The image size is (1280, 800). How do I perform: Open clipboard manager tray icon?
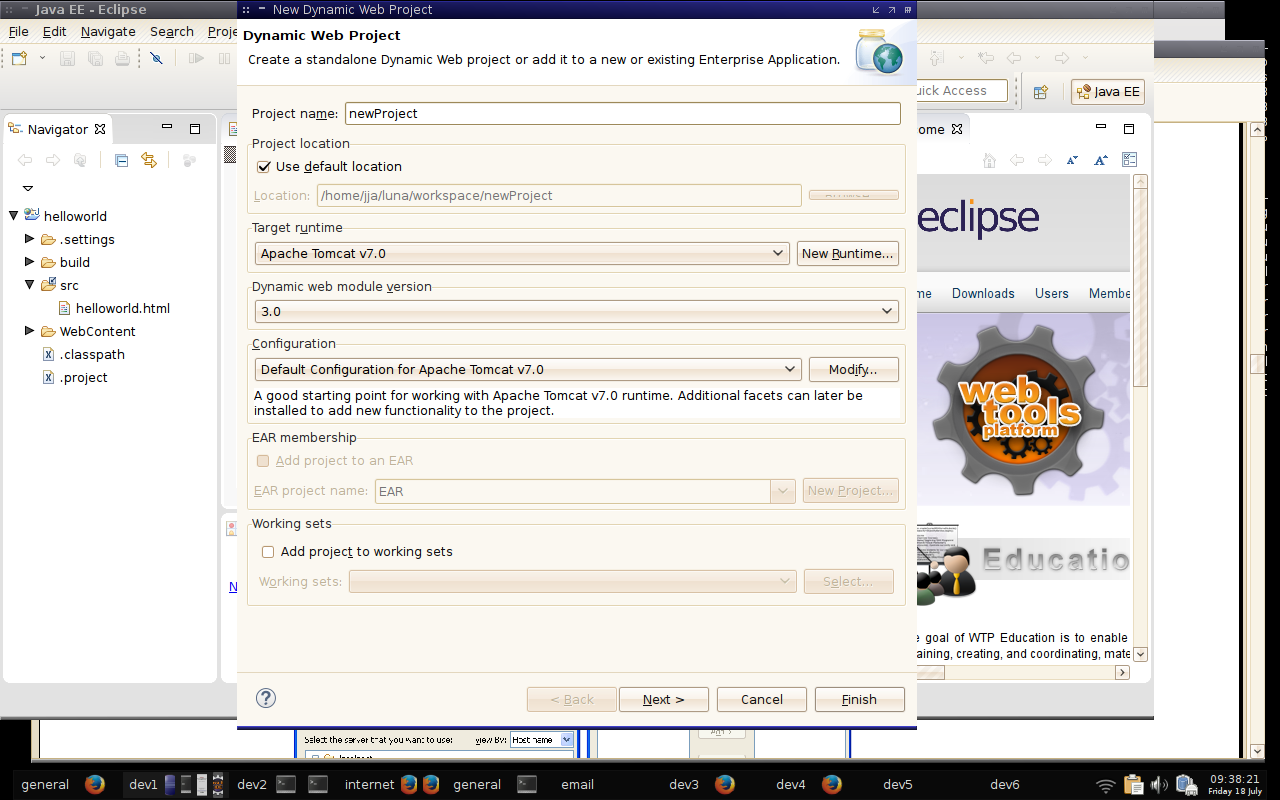click(x=1133, y=785)
